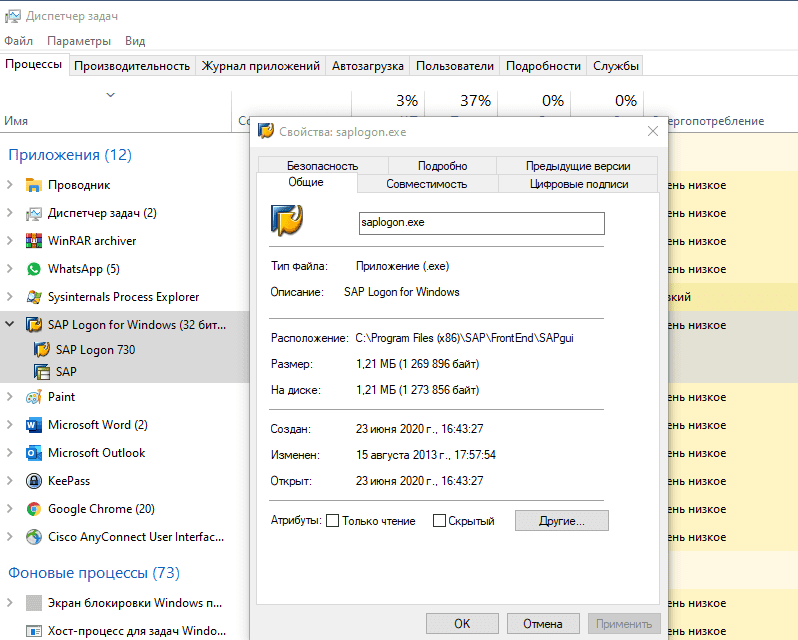Open the Параметры menu

click(x=79, y=41)
